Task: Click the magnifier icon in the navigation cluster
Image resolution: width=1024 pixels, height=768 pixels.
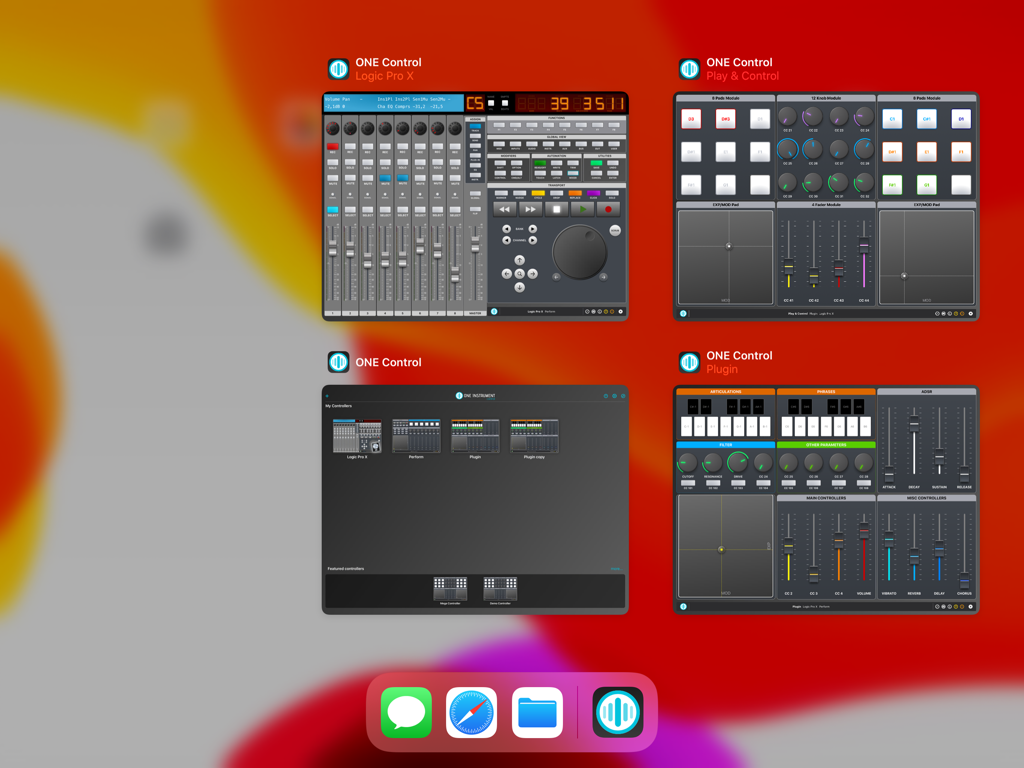Action: coord(520,274)
